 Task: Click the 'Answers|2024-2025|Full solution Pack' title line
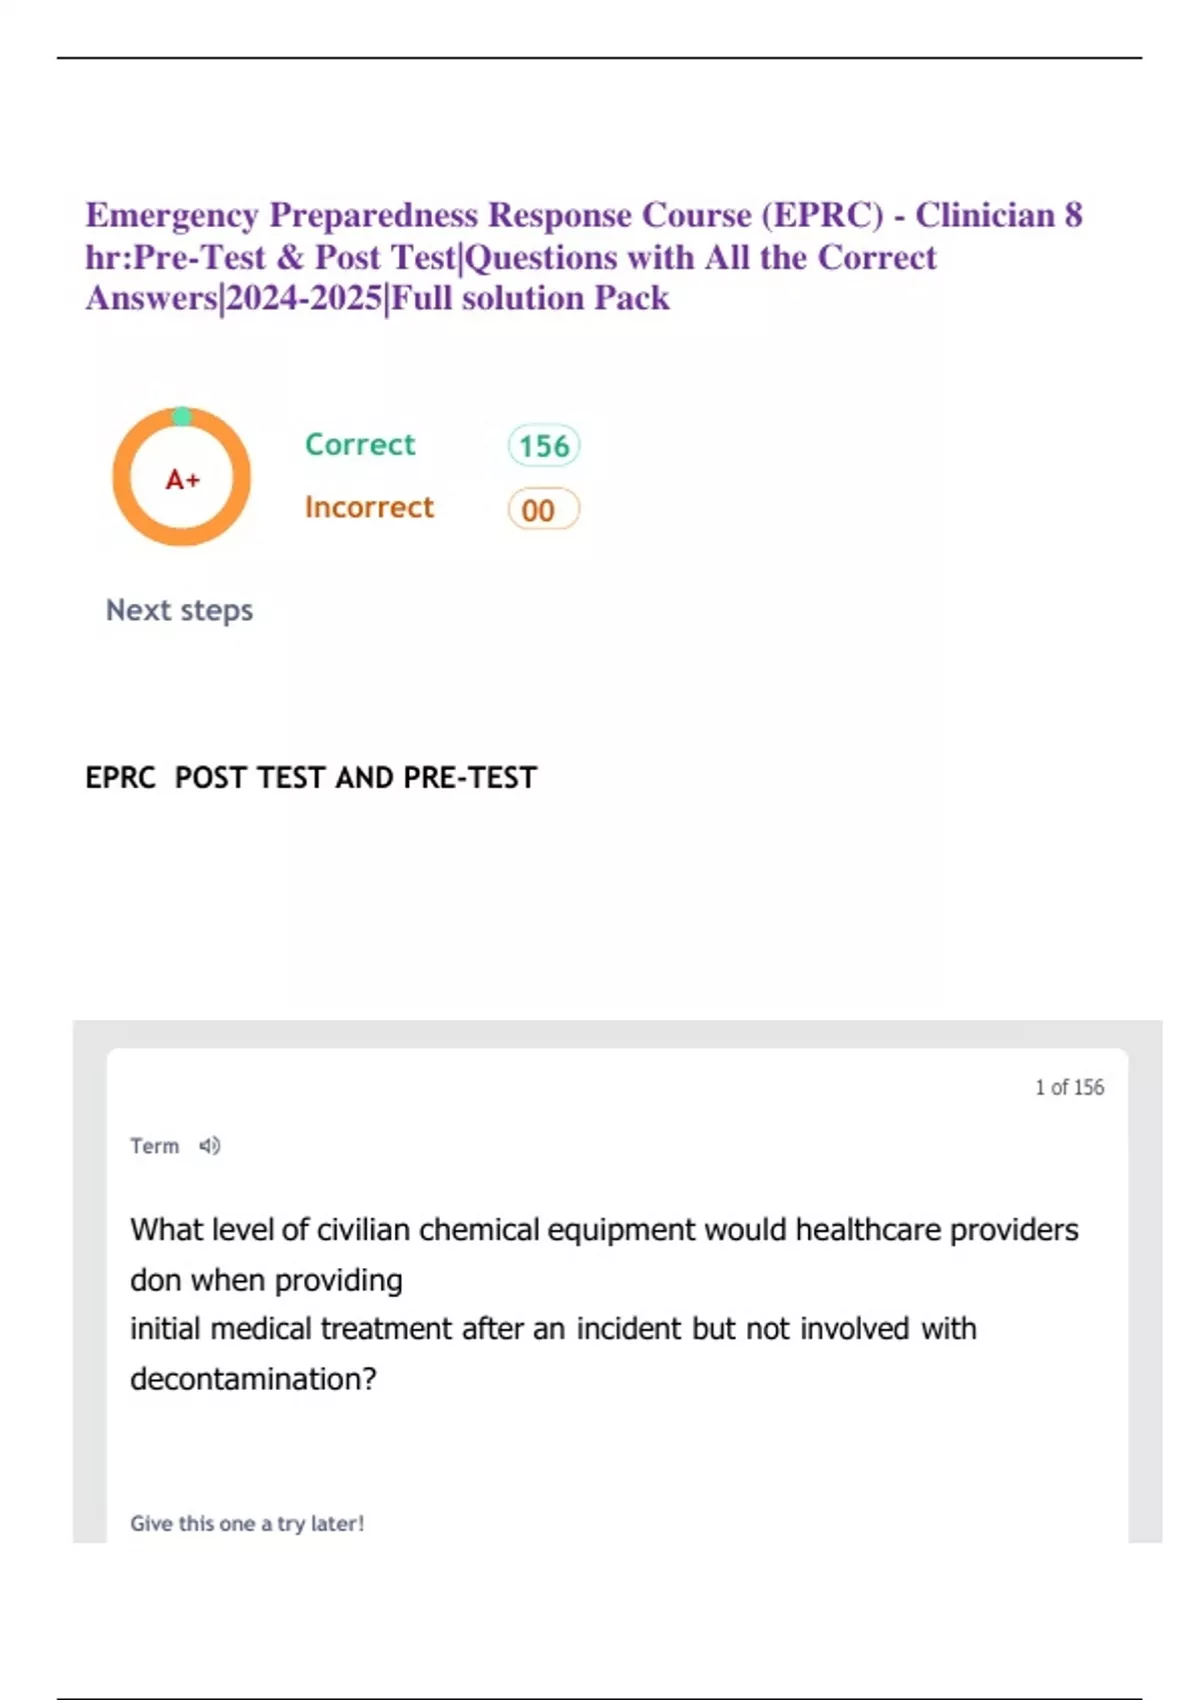pyautogui.click(x=377, y=298)
